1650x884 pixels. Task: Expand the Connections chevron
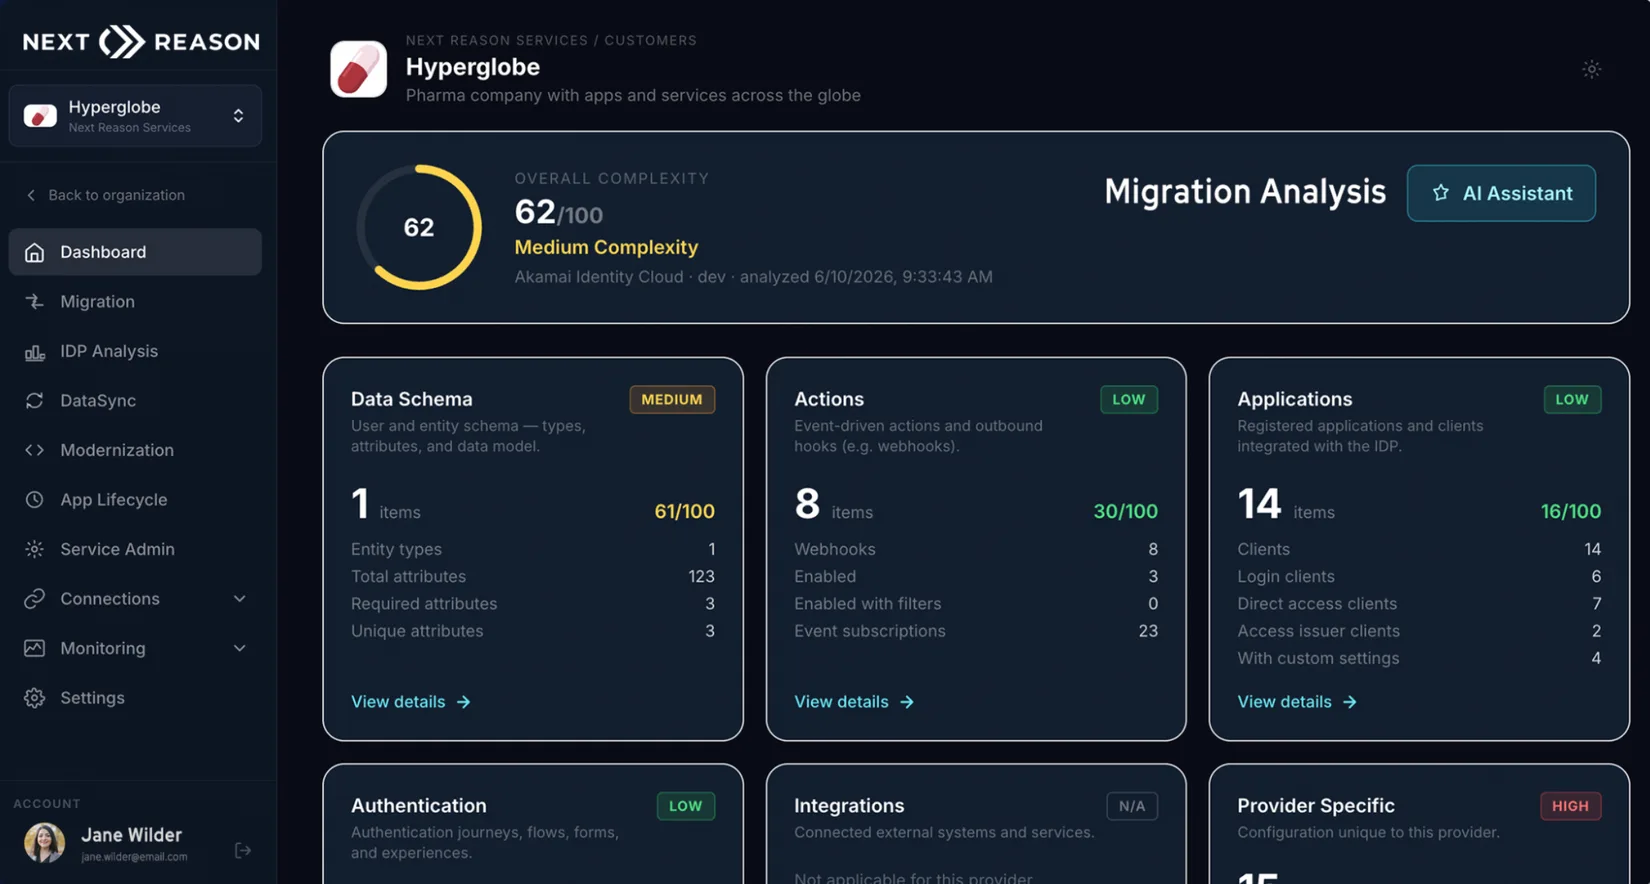click(239, 598)
